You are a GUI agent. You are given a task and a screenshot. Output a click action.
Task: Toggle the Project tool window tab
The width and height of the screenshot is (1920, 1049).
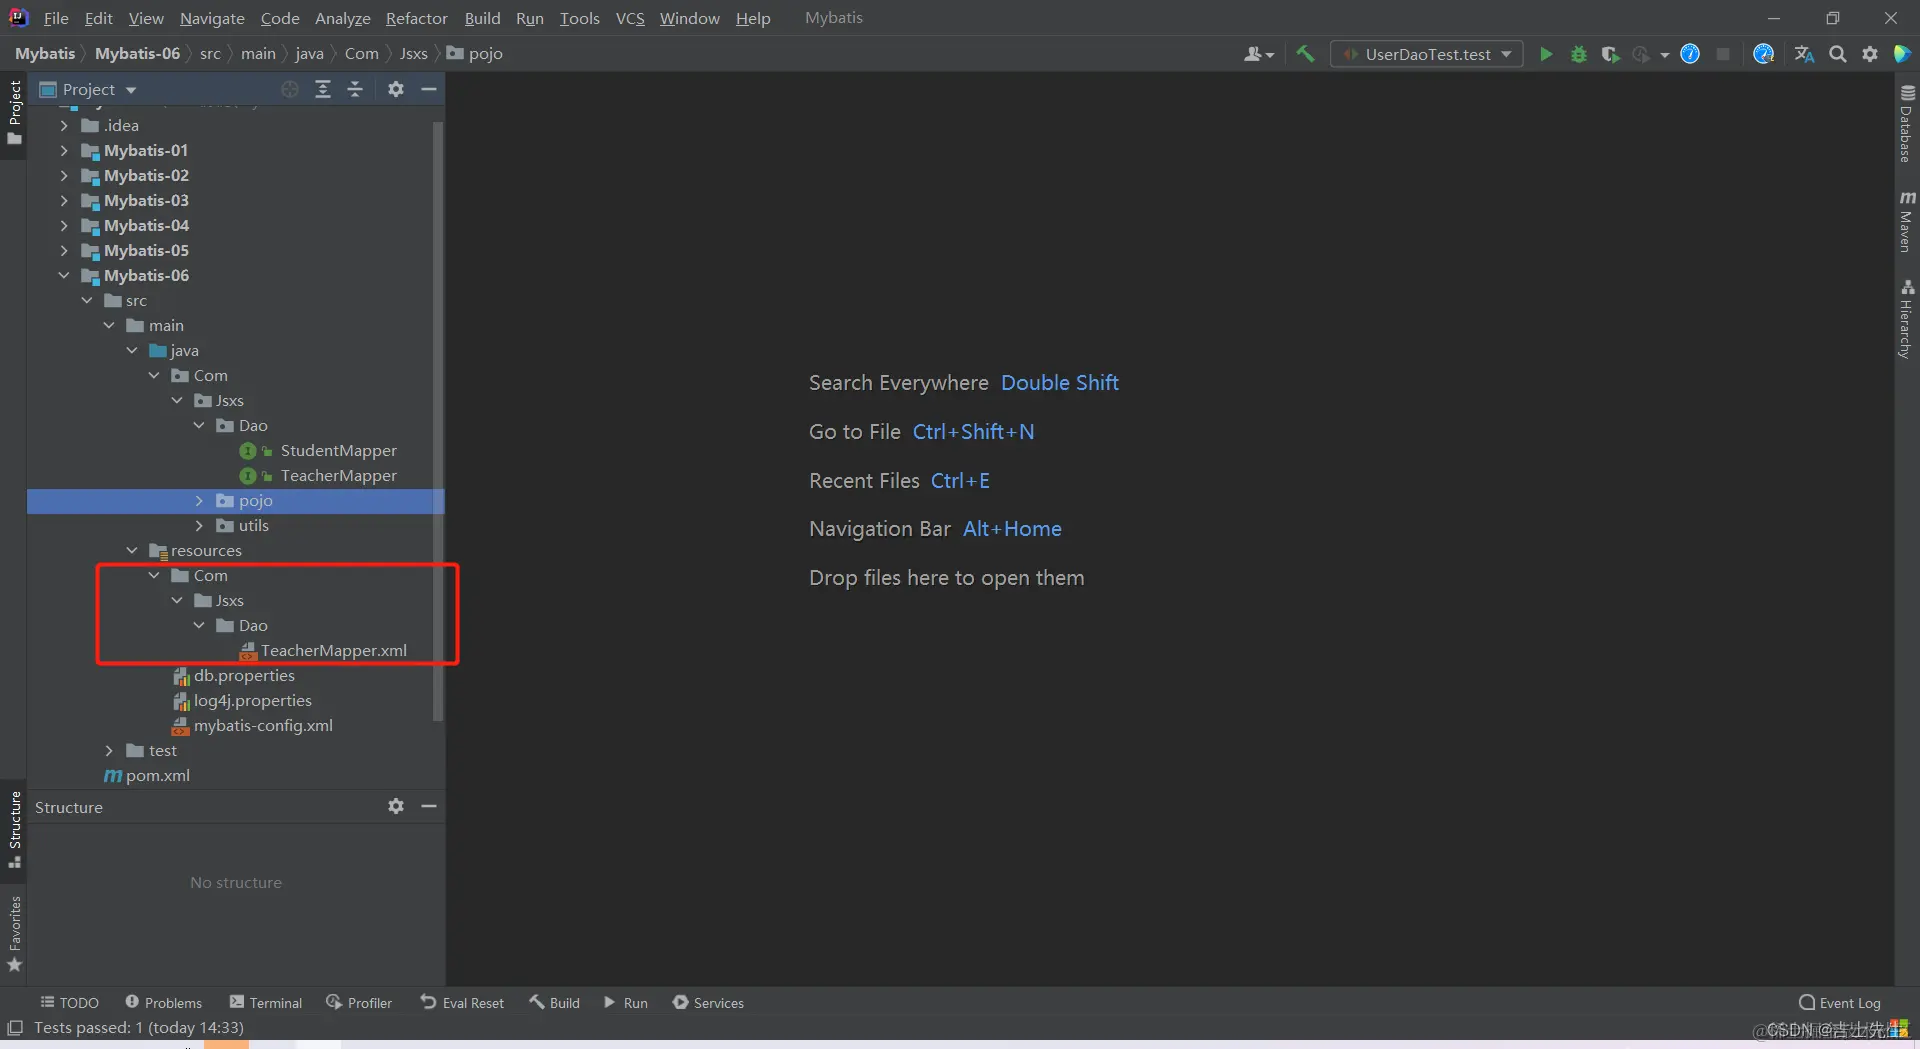coord(14,112)
